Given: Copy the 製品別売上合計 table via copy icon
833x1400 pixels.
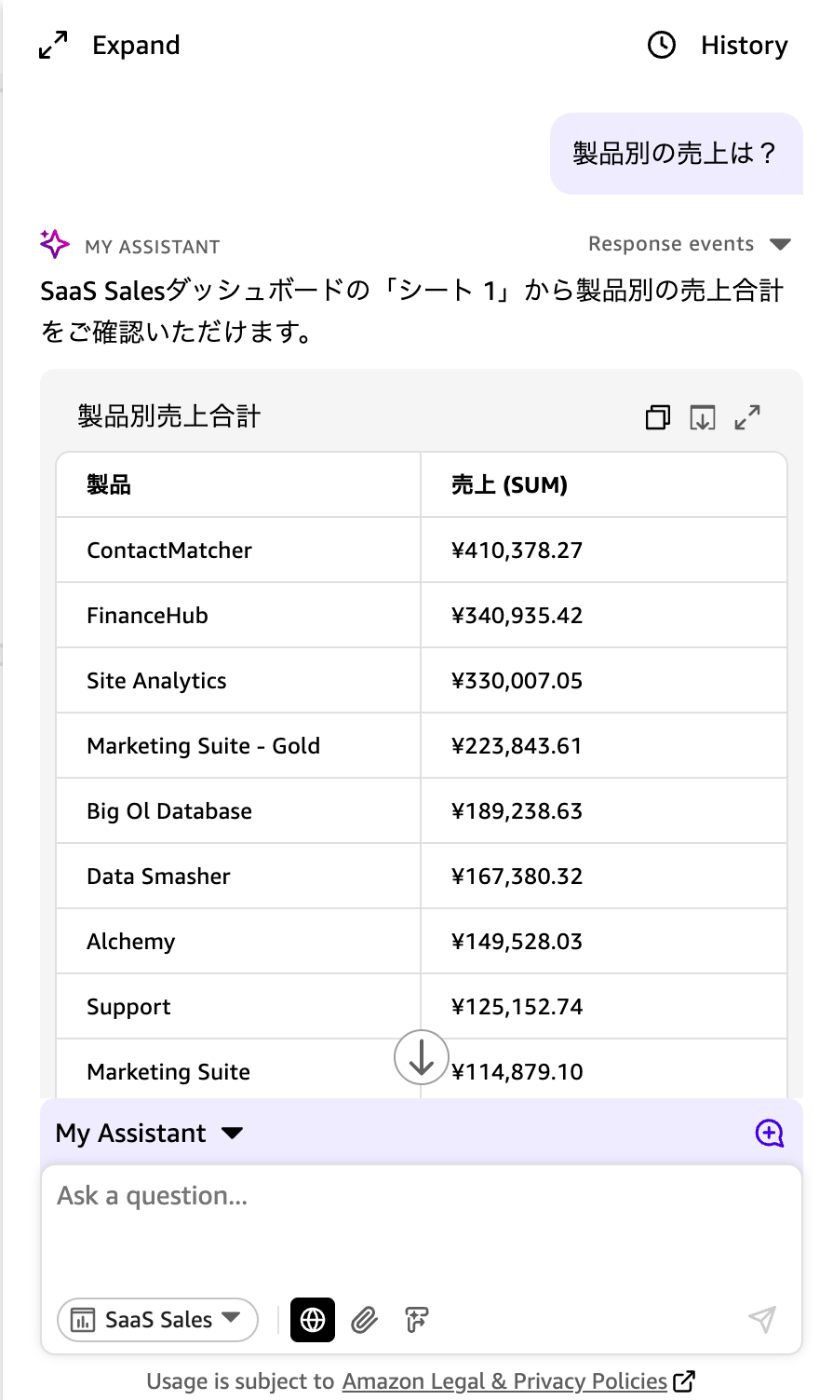Looking at the screenshot, I should click(x=658, y=417).
